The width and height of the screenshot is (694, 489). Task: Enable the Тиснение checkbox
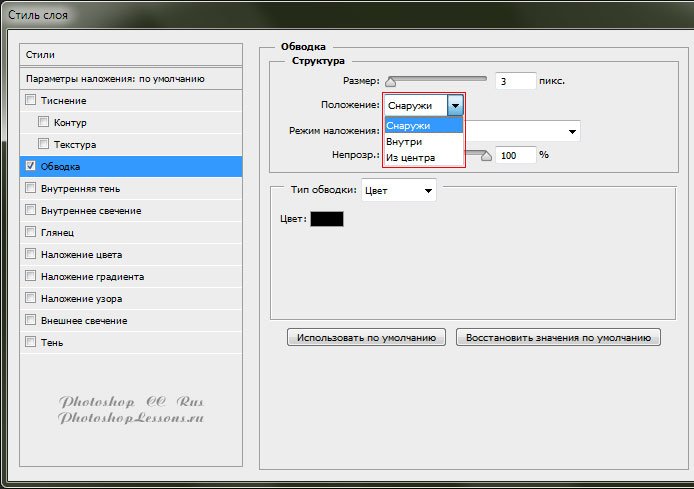(x=30, y=100)
